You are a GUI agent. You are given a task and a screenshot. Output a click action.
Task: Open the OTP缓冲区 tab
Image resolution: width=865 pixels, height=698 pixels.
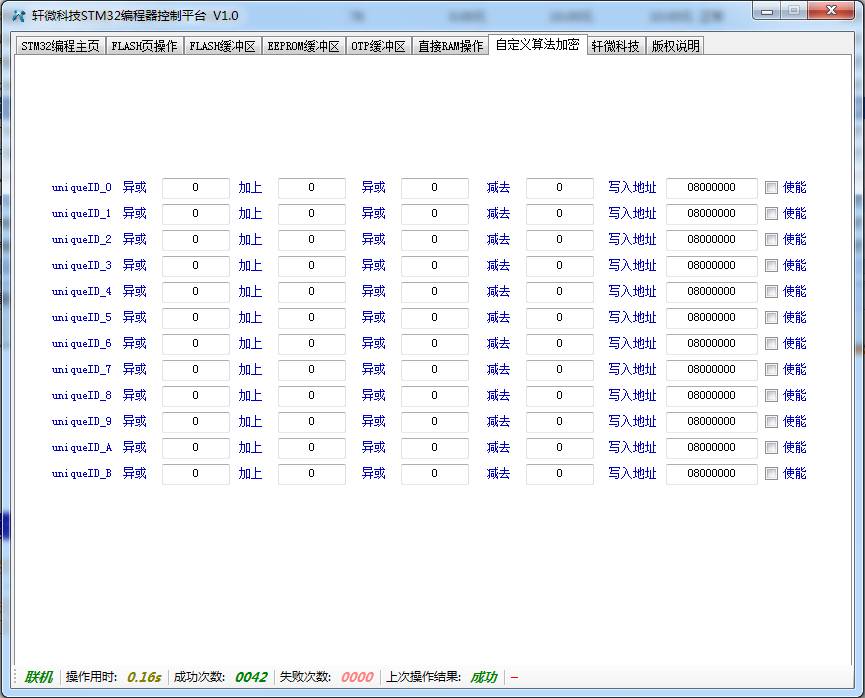(378, 46)
